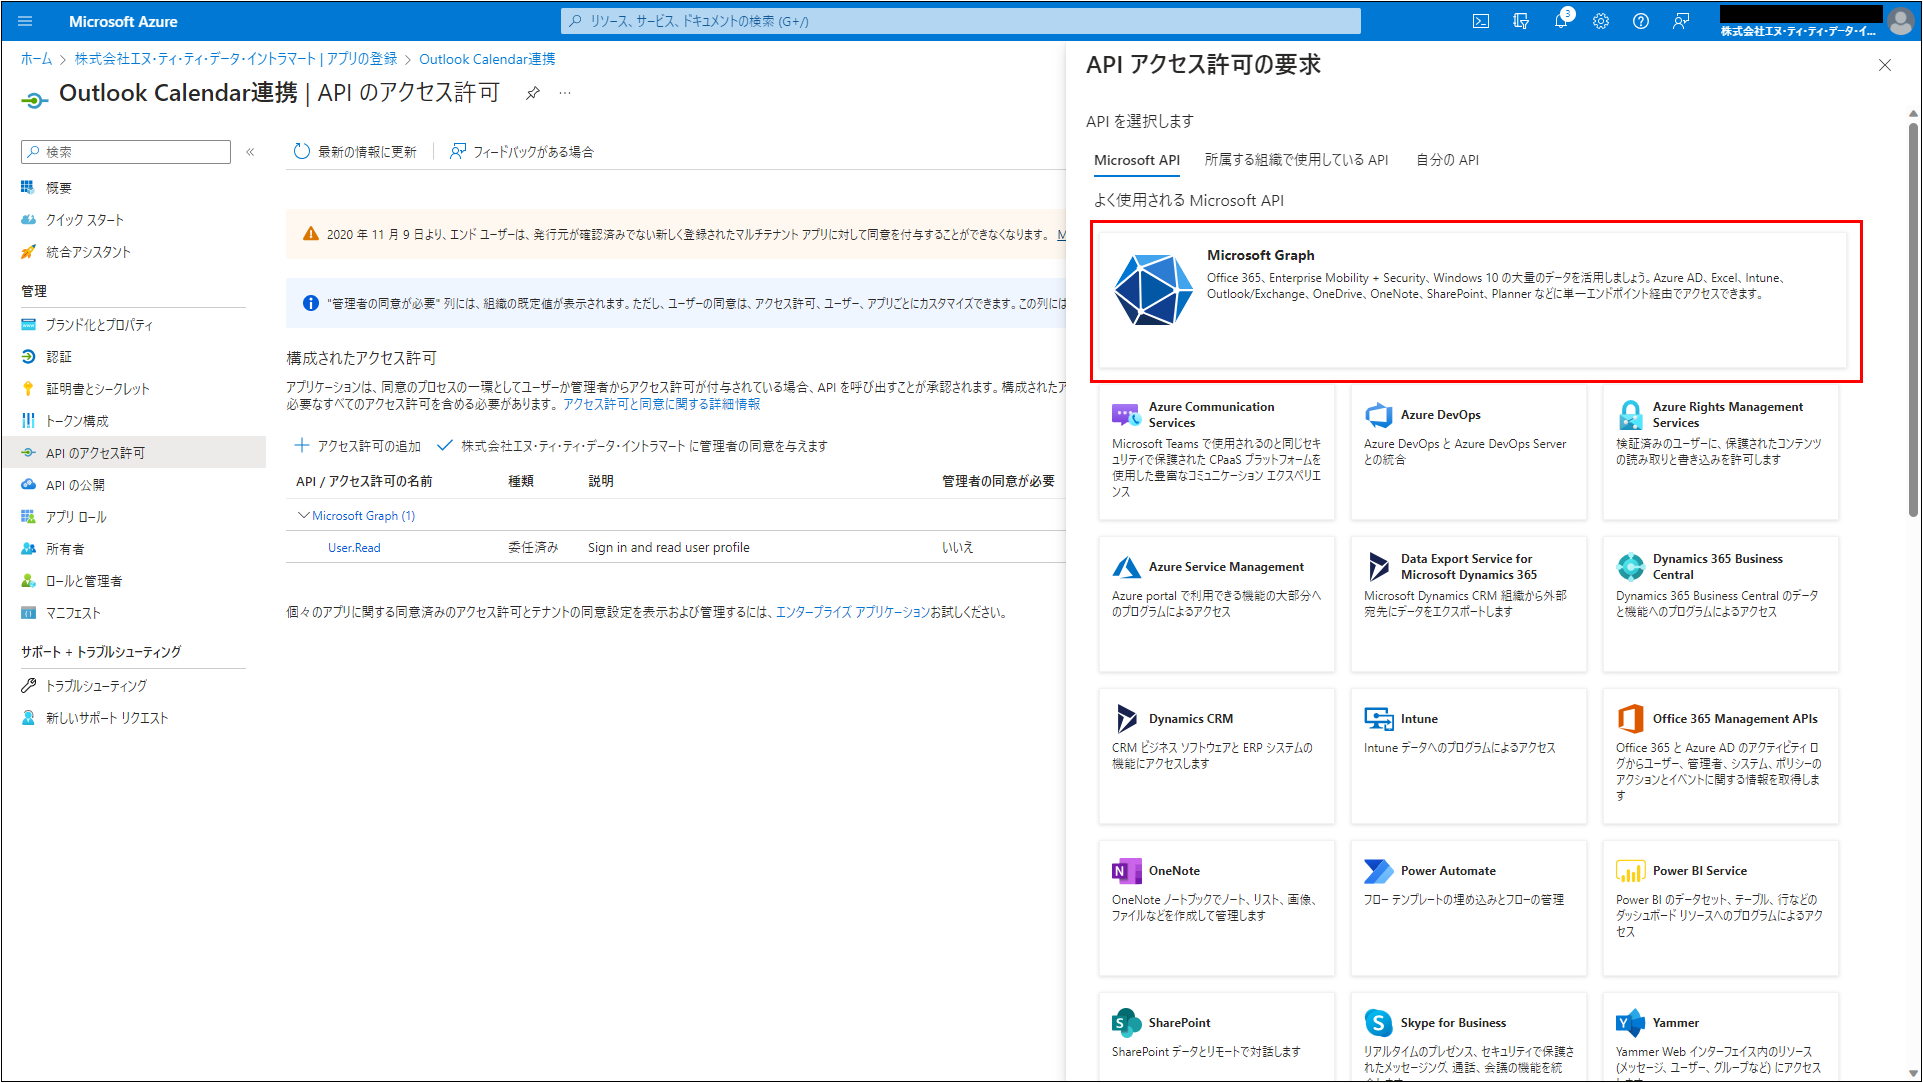Open the feedback icon in top bar
This screenshot has width=1923, height=1083.
[1681, 21]
